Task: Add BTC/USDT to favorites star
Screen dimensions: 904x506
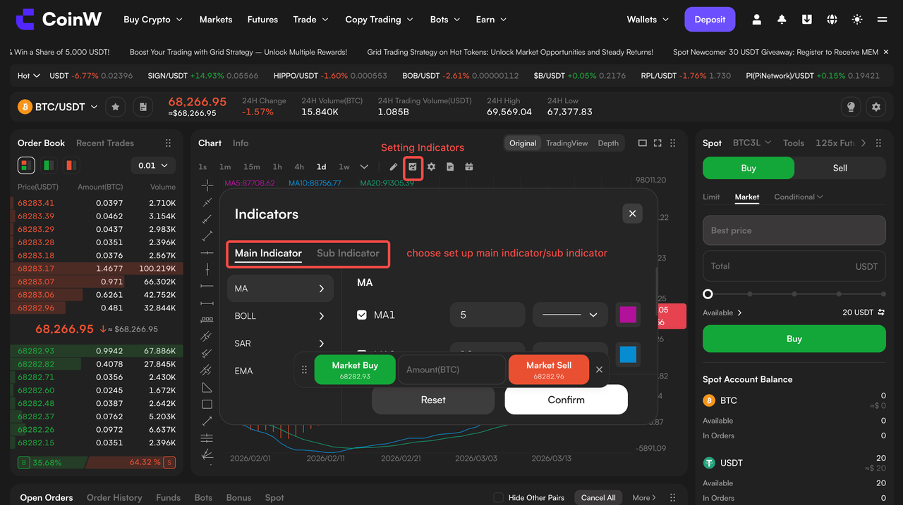Action: (x=115, y=107)
